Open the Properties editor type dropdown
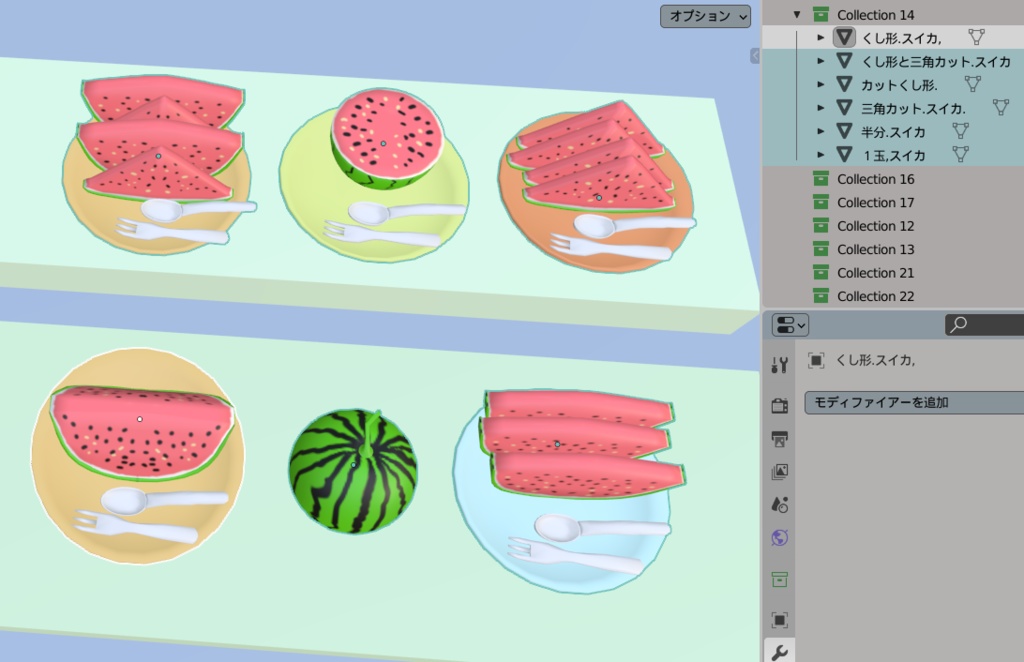The image size is (1024, 662). click(790, 324)
